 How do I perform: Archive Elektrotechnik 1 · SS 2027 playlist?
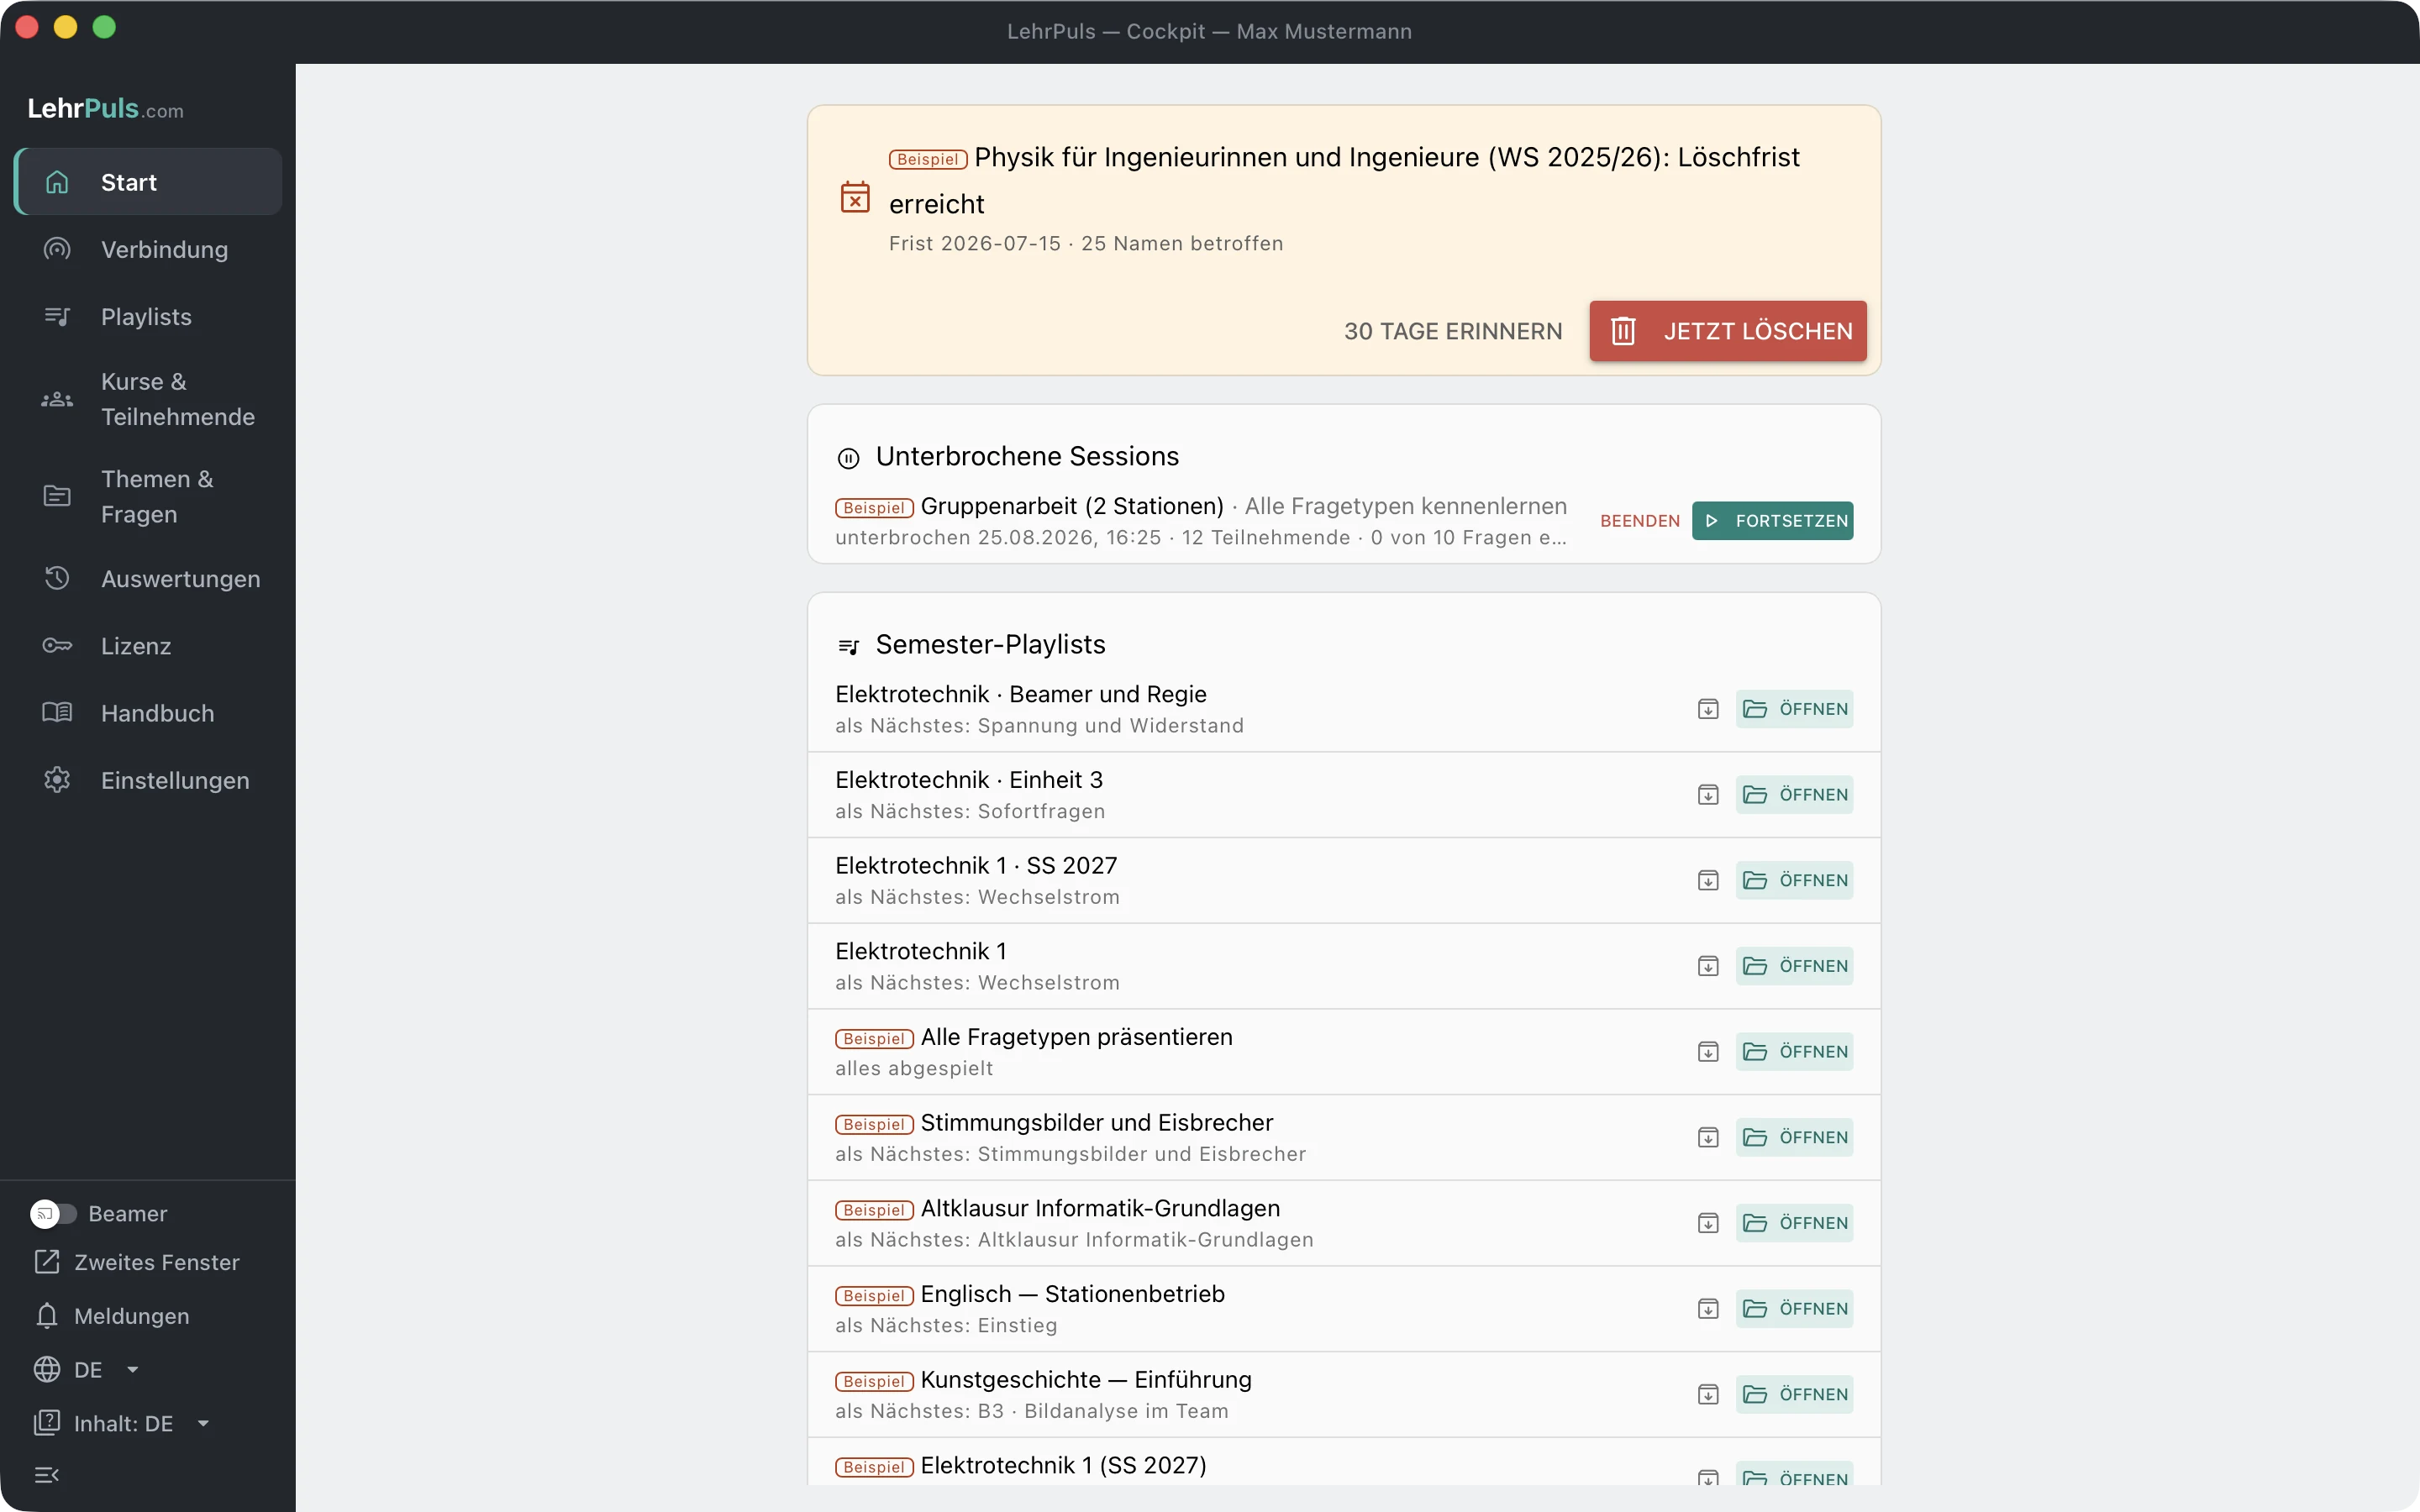[1708, 880]
